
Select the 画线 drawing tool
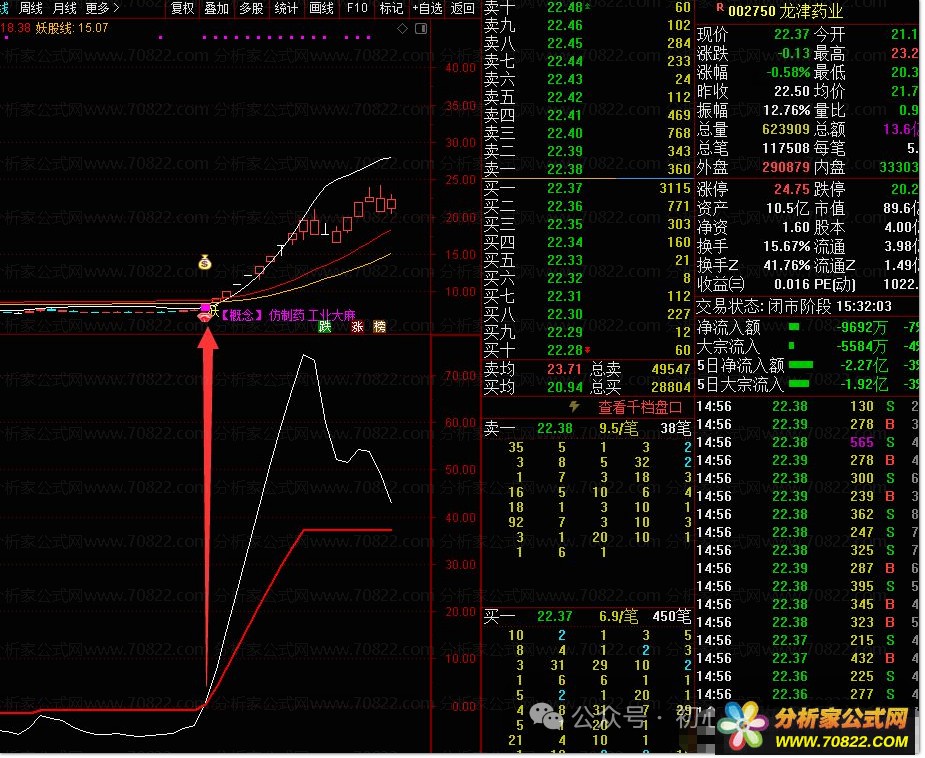point(322,8)
